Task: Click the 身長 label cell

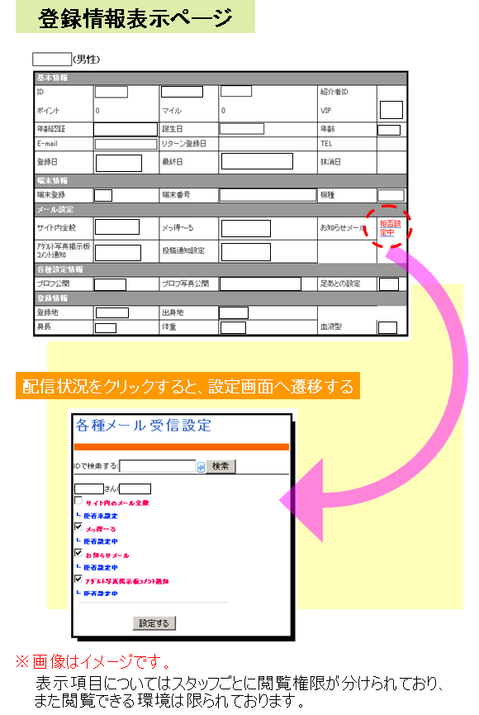Action: (44, 327)
